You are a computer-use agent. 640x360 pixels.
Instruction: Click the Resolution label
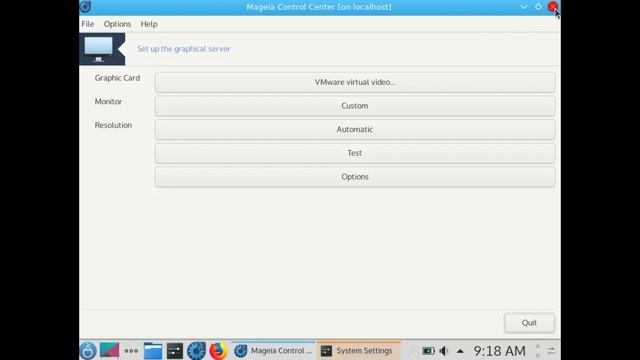113,125
